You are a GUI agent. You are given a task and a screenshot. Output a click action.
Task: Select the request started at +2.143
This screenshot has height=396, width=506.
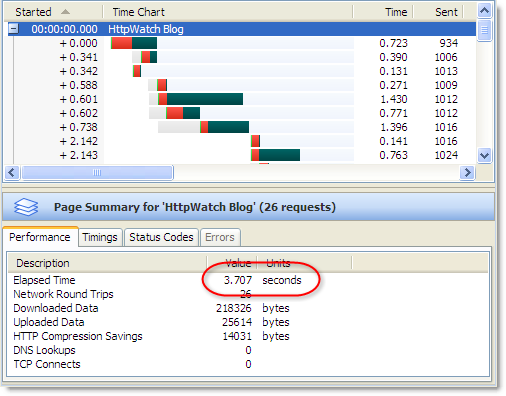(242, 155)
